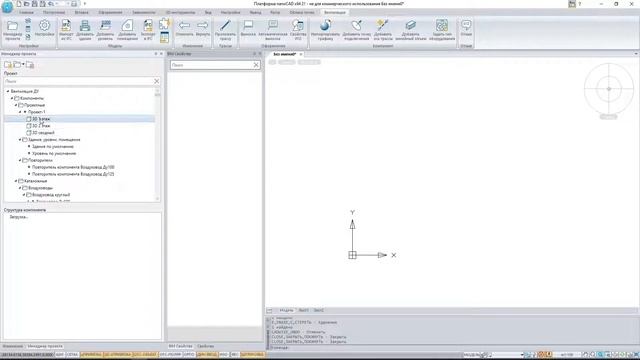Collapse the Вентиляция ДУ root node
Screen dimensions: 640x360
pos(8,91)
